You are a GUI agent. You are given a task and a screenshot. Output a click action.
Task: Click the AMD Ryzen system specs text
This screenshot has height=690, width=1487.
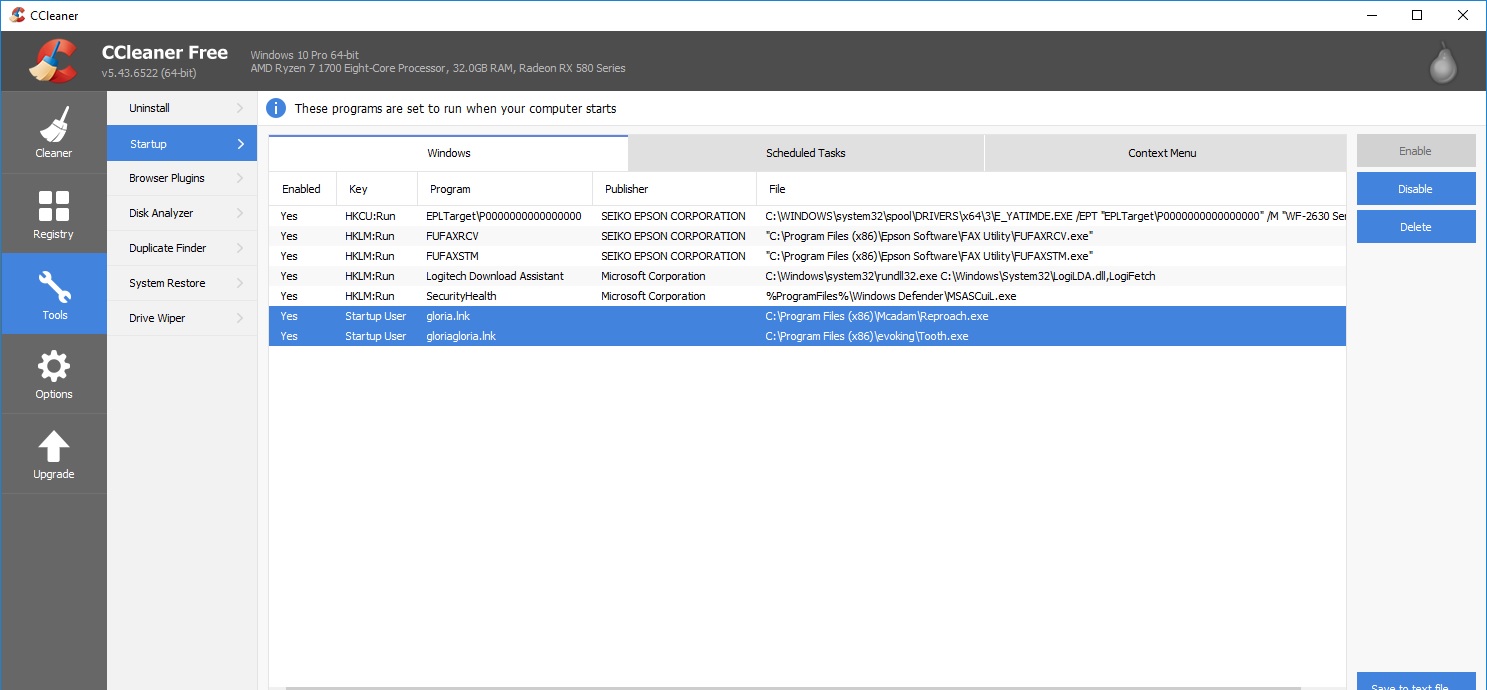pyautogui.click(x=438, y=68)
